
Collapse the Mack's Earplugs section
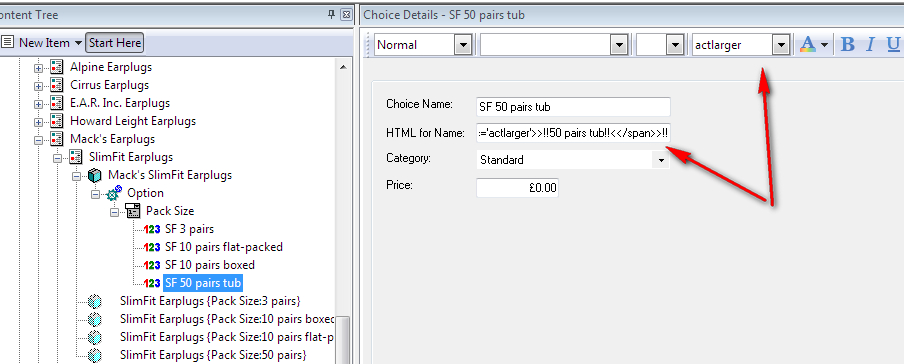[x=39, y=140]
